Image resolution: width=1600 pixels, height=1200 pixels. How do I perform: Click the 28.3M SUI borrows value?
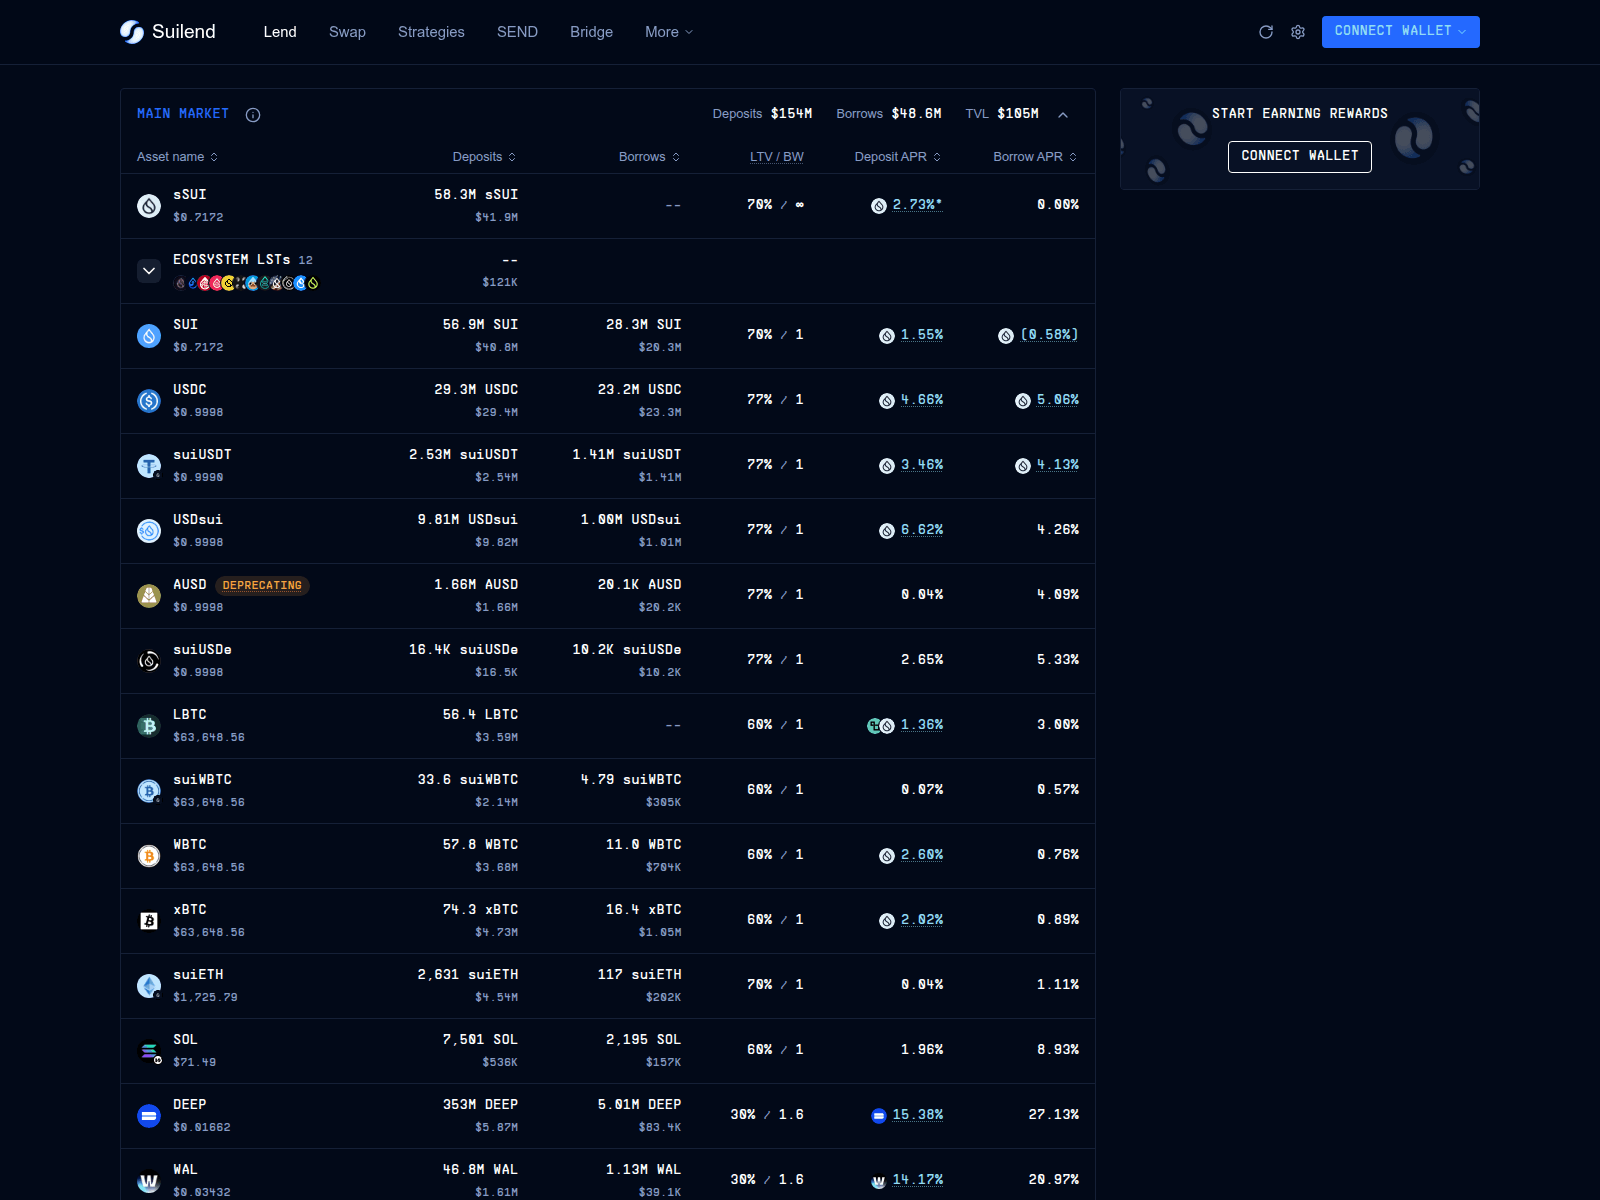coord(643,325)
